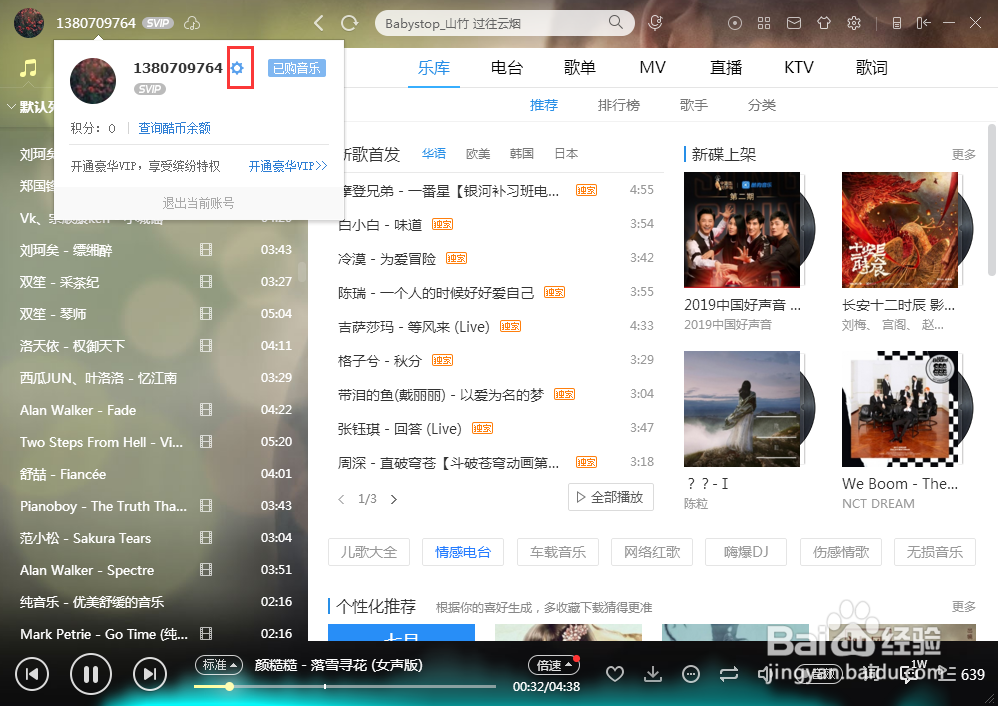Image resolution: width=998 pixels, height=706 pixels.
Task: Open the 查询酷币余额 link
Action: point(174,128)
